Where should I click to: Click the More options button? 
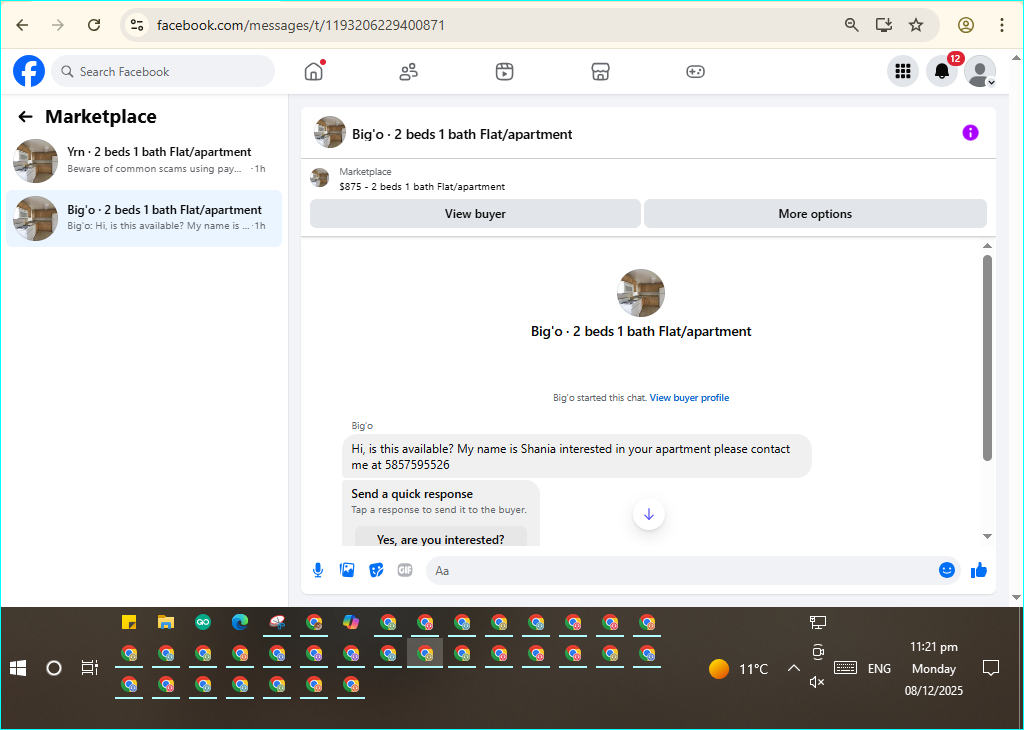(815, 214)
